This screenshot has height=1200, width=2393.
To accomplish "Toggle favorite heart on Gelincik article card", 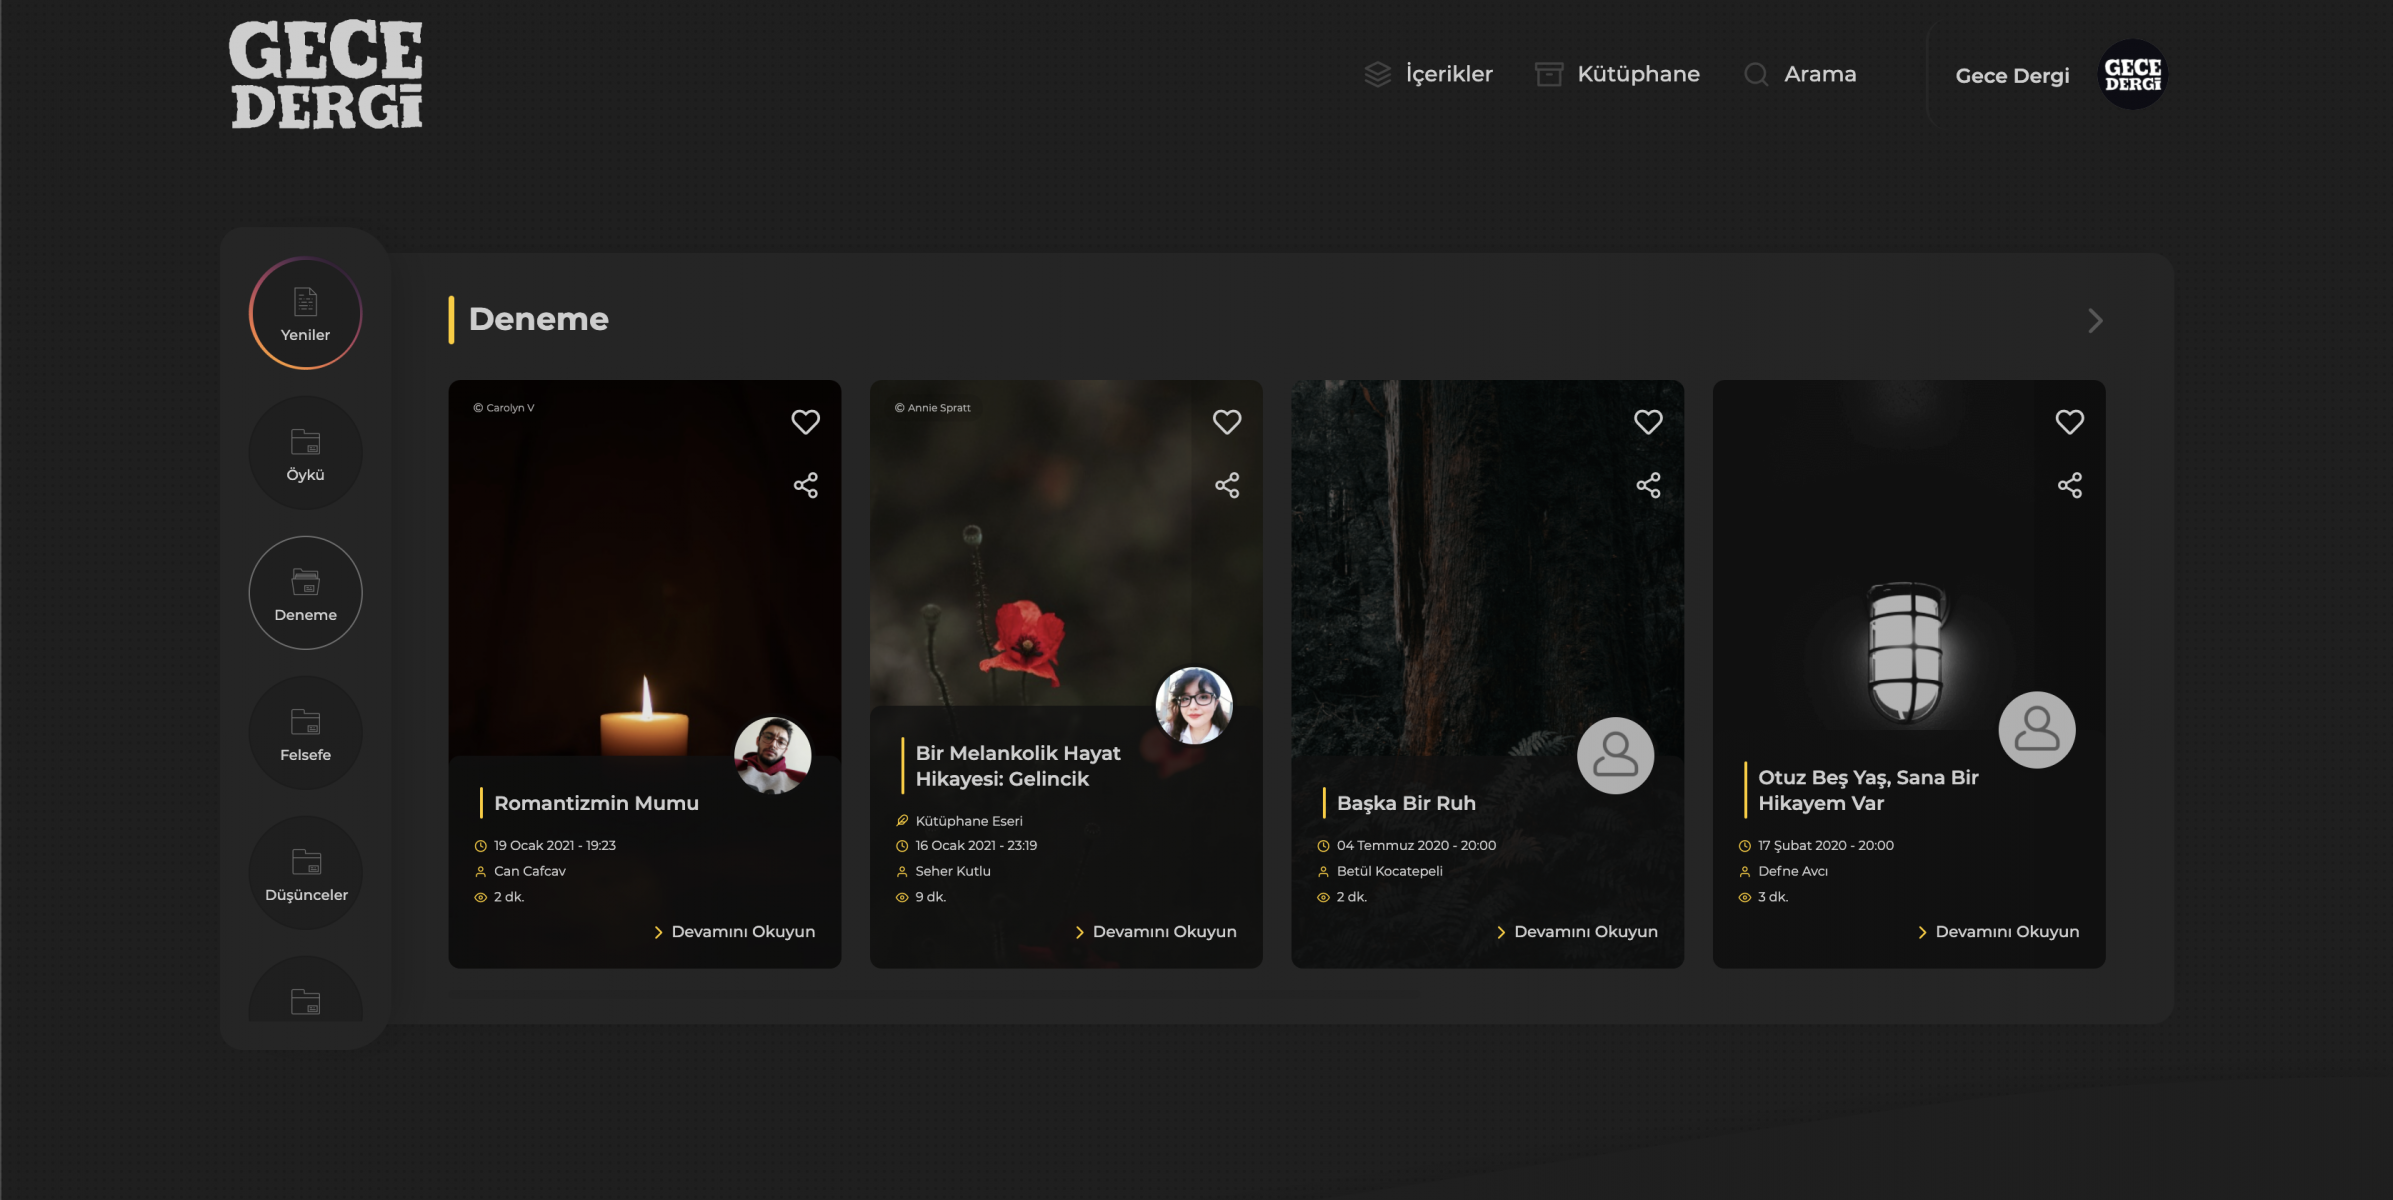I will 1226,422.
